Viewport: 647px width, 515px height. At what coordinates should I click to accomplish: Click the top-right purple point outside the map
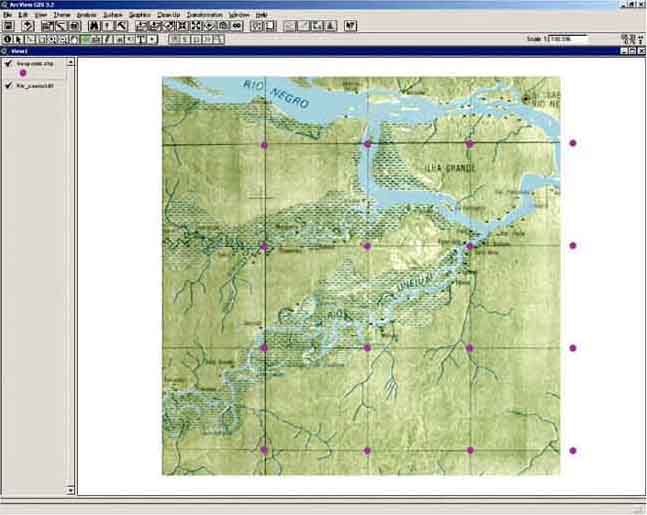click(x=573, y=143)
